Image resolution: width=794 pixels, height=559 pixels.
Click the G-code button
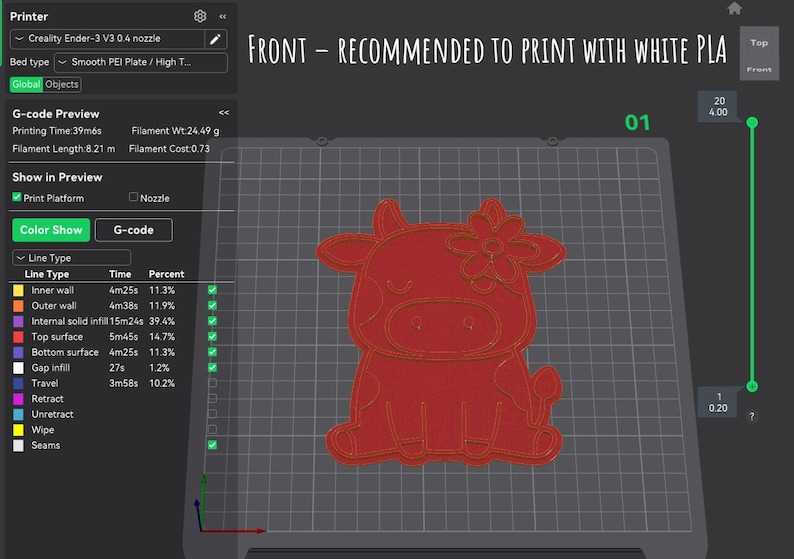134,230
